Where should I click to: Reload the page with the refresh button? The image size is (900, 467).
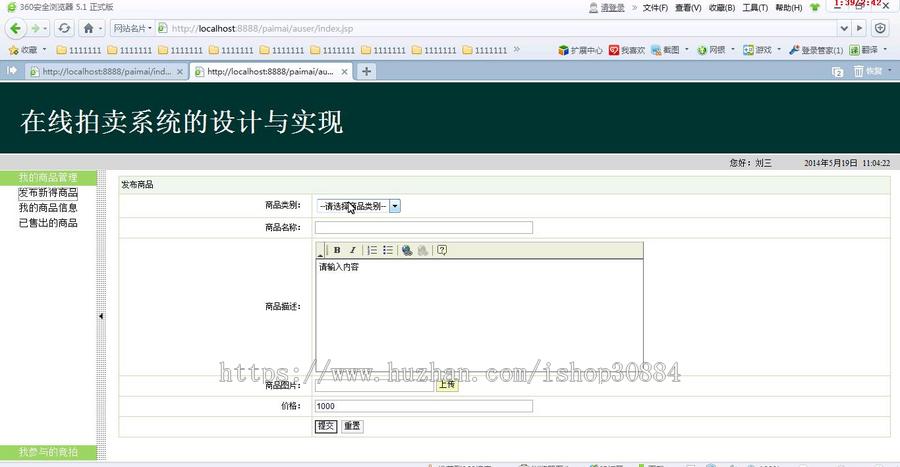coord(64,28)
